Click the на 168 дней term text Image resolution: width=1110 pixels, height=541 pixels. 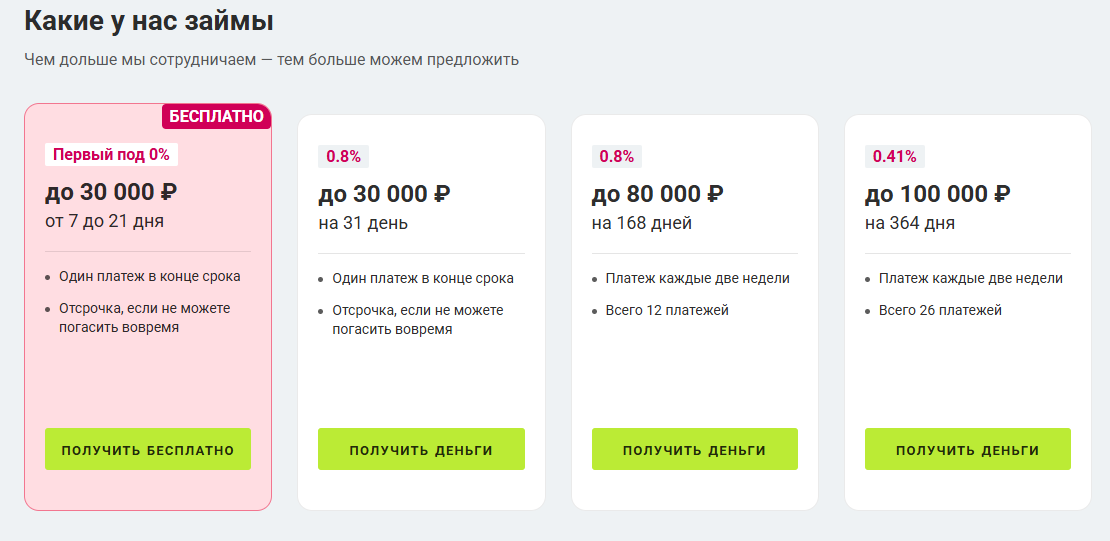point(641,223)
